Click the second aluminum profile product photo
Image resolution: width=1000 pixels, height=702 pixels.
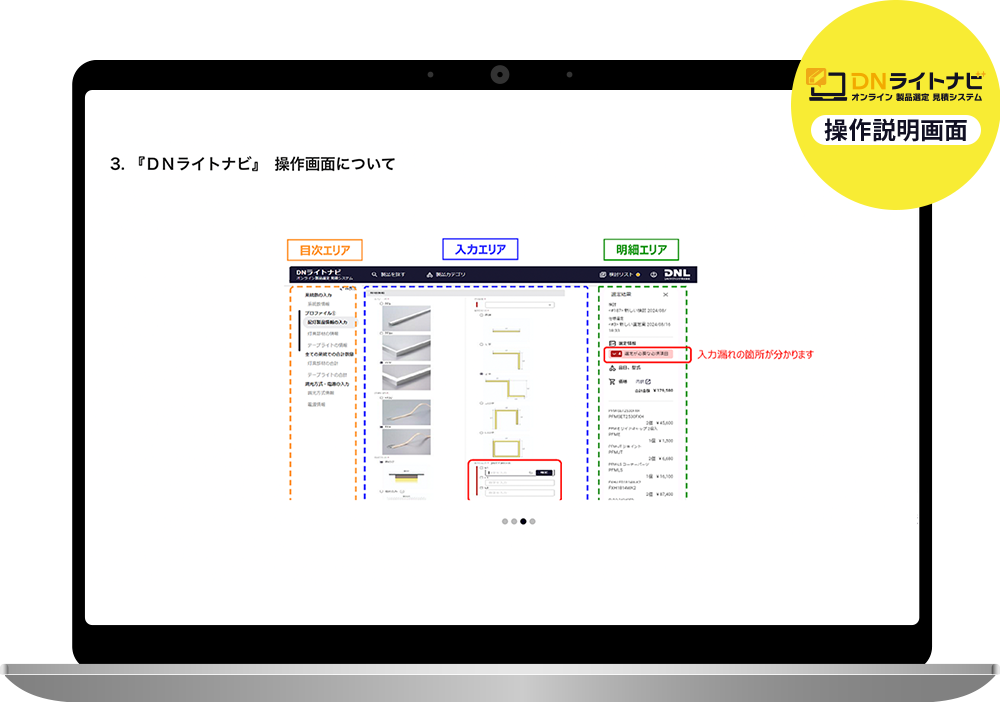tap(406, 348)
